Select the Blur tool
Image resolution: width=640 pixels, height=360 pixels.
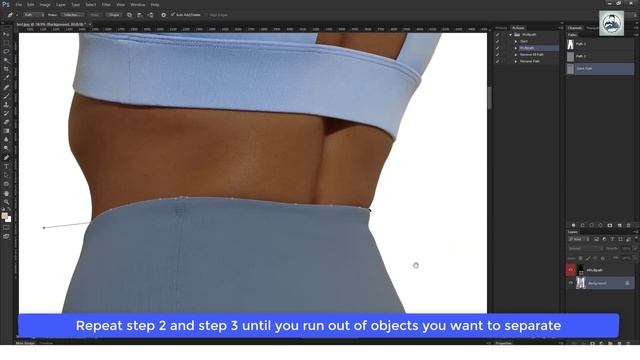(x=6, y=139)
